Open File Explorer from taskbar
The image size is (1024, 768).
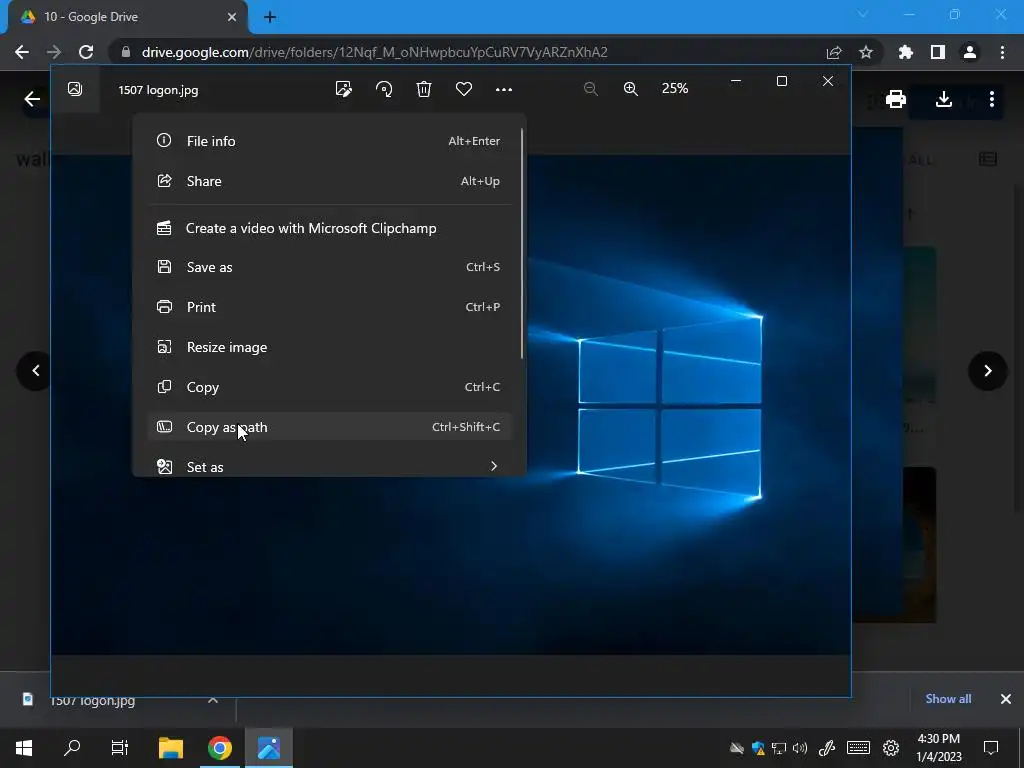[171, 748]
